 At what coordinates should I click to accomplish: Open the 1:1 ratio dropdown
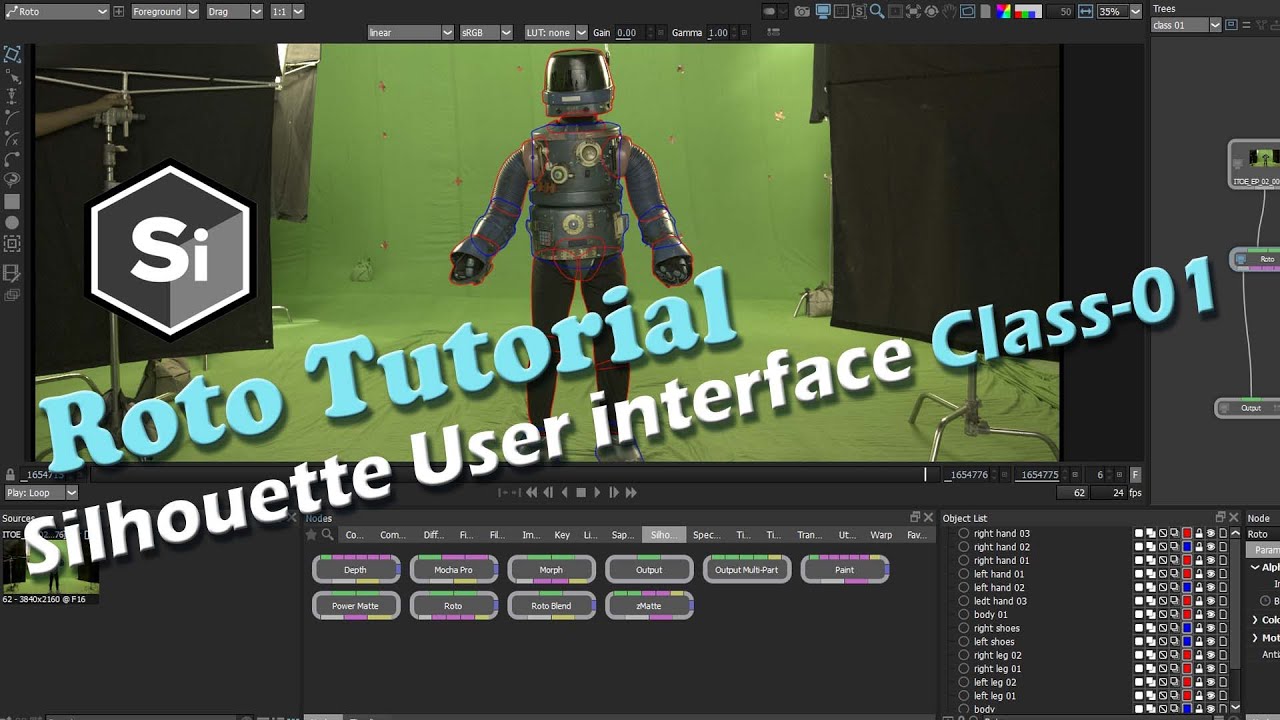(288, 11)
